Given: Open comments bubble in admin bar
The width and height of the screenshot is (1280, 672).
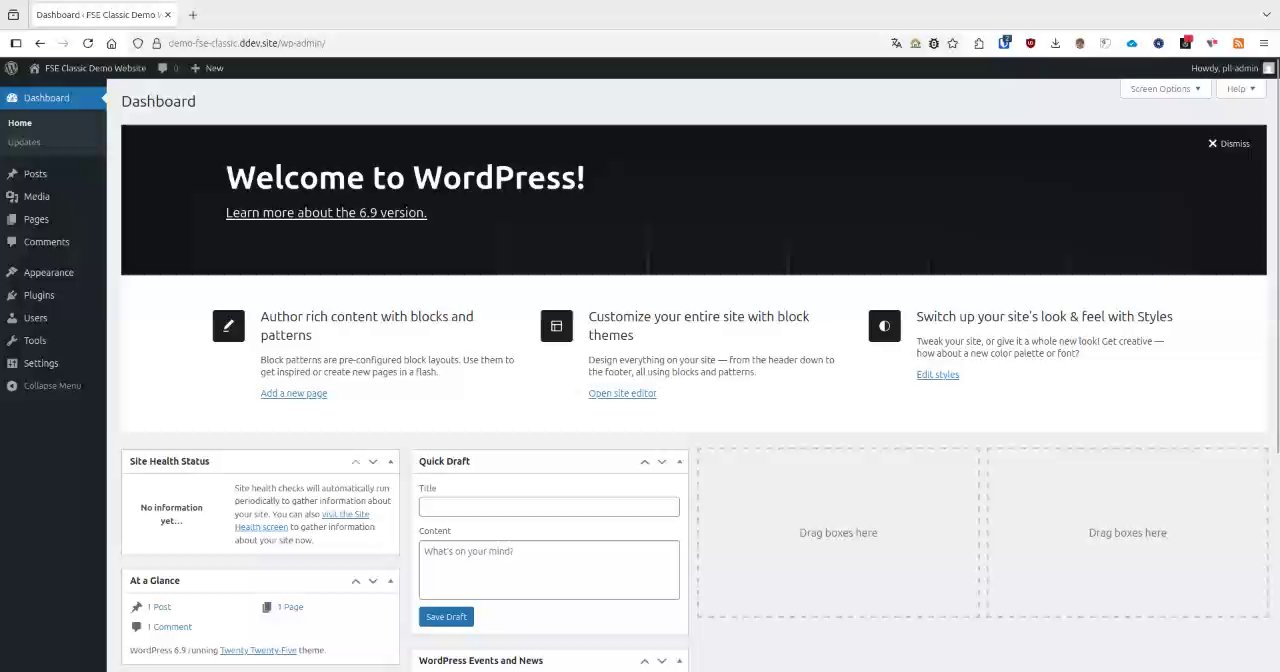Looking at the screenshot, I should tap(168, 68).
